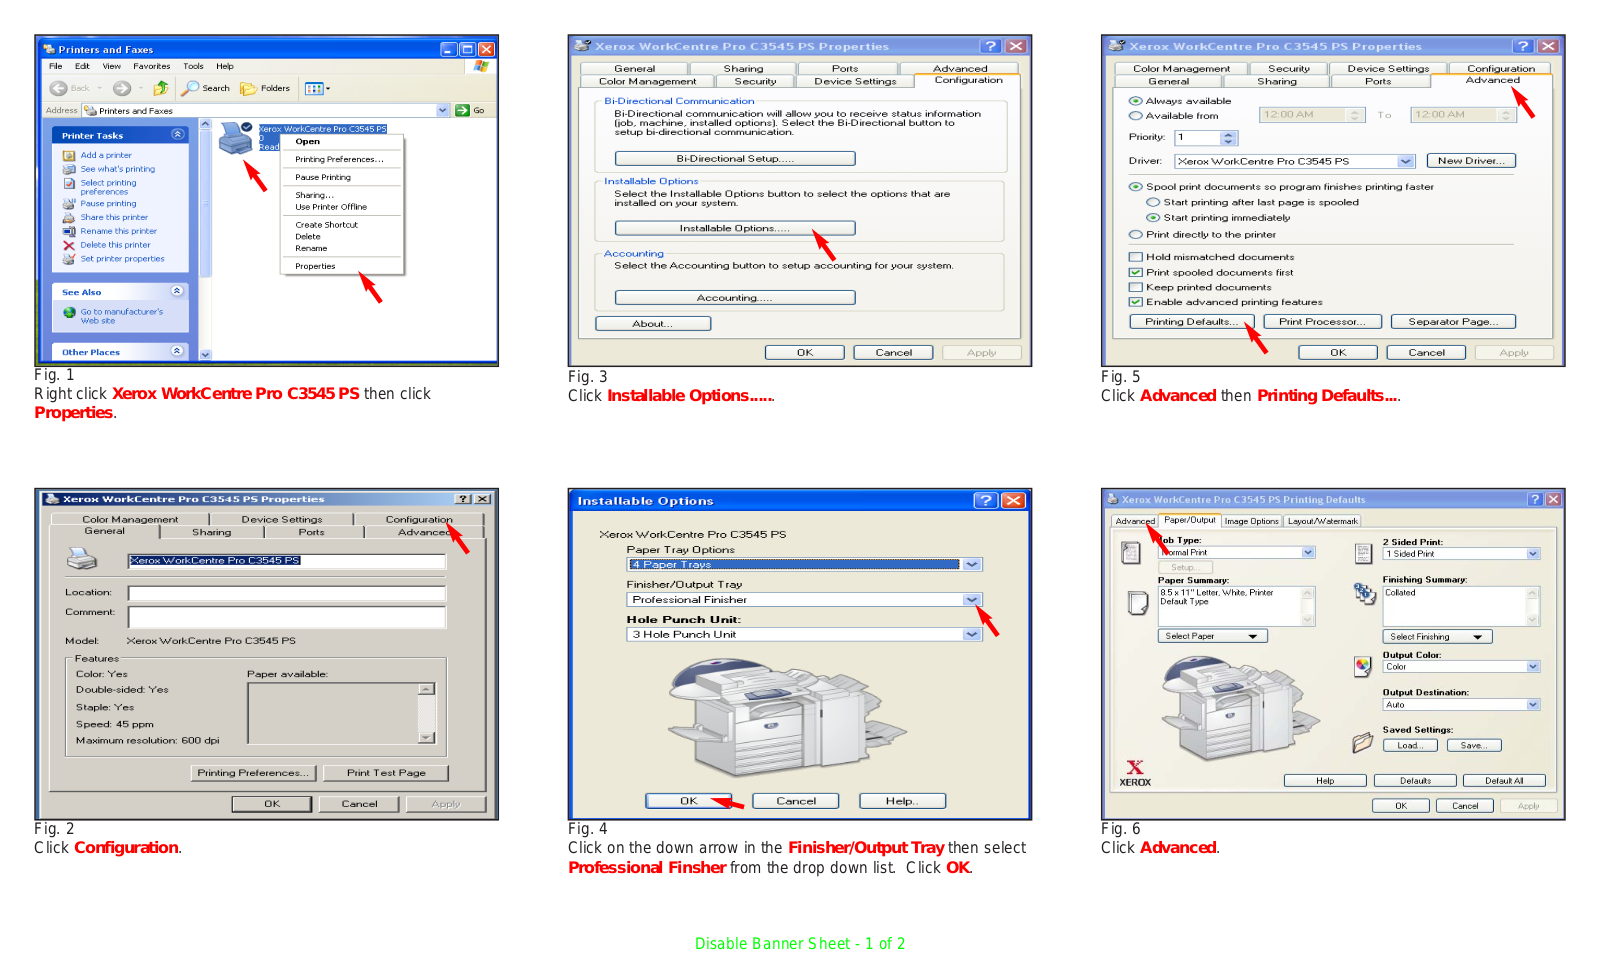
Task: Click the See what's printing task icon
Action: 69,169
